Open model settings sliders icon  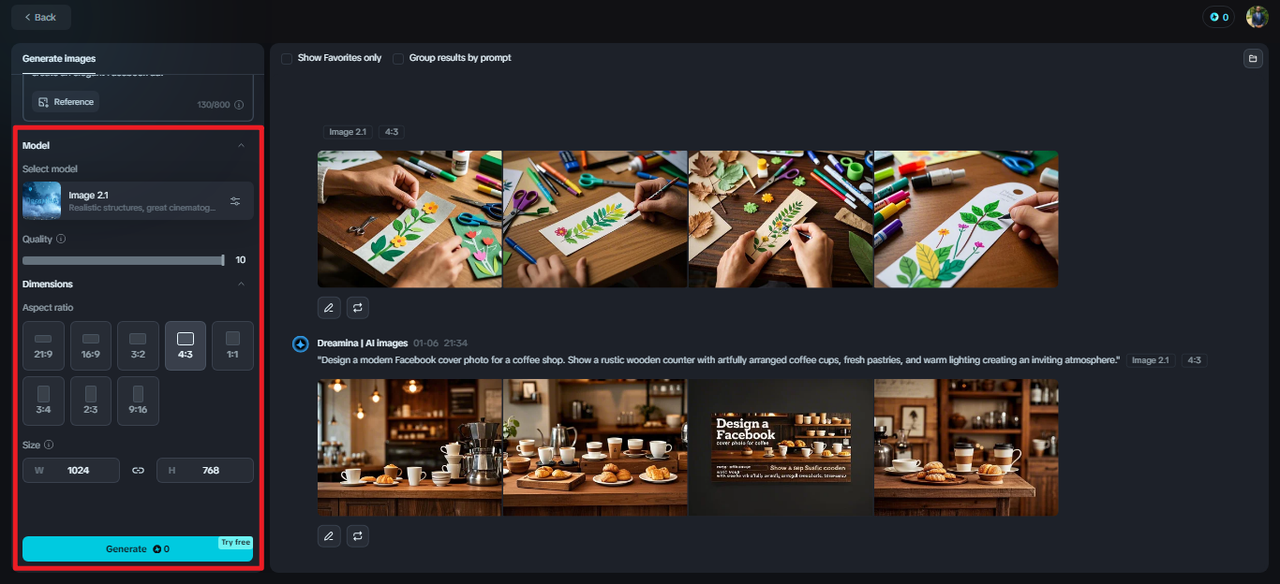tap(235, 201)
